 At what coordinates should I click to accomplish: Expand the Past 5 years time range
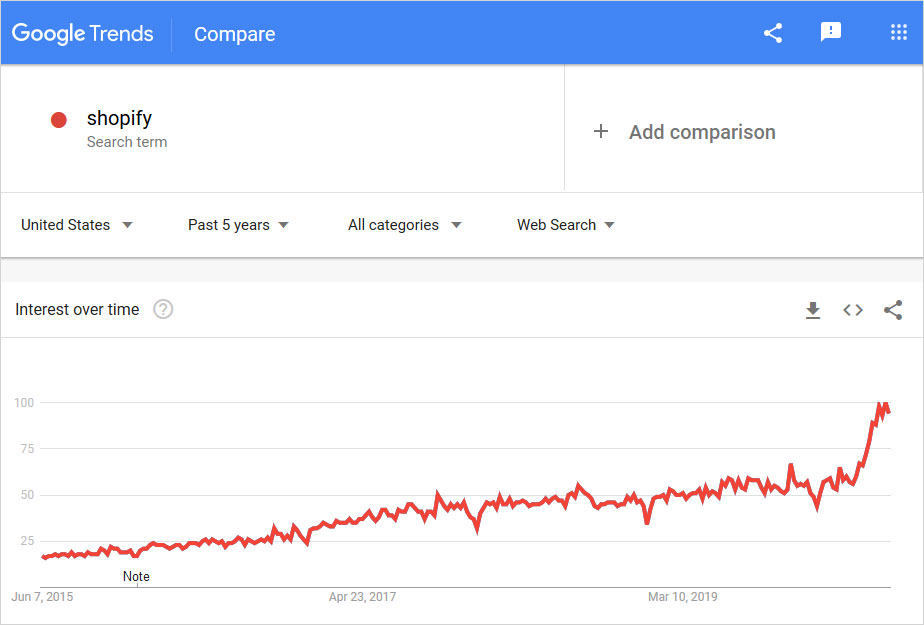[238, 225]
